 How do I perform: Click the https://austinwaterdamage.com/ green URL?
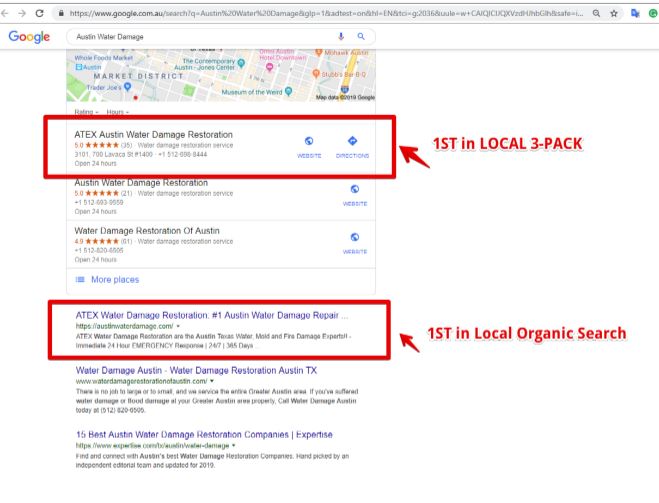pyautogui.click(x=124, y=326)
